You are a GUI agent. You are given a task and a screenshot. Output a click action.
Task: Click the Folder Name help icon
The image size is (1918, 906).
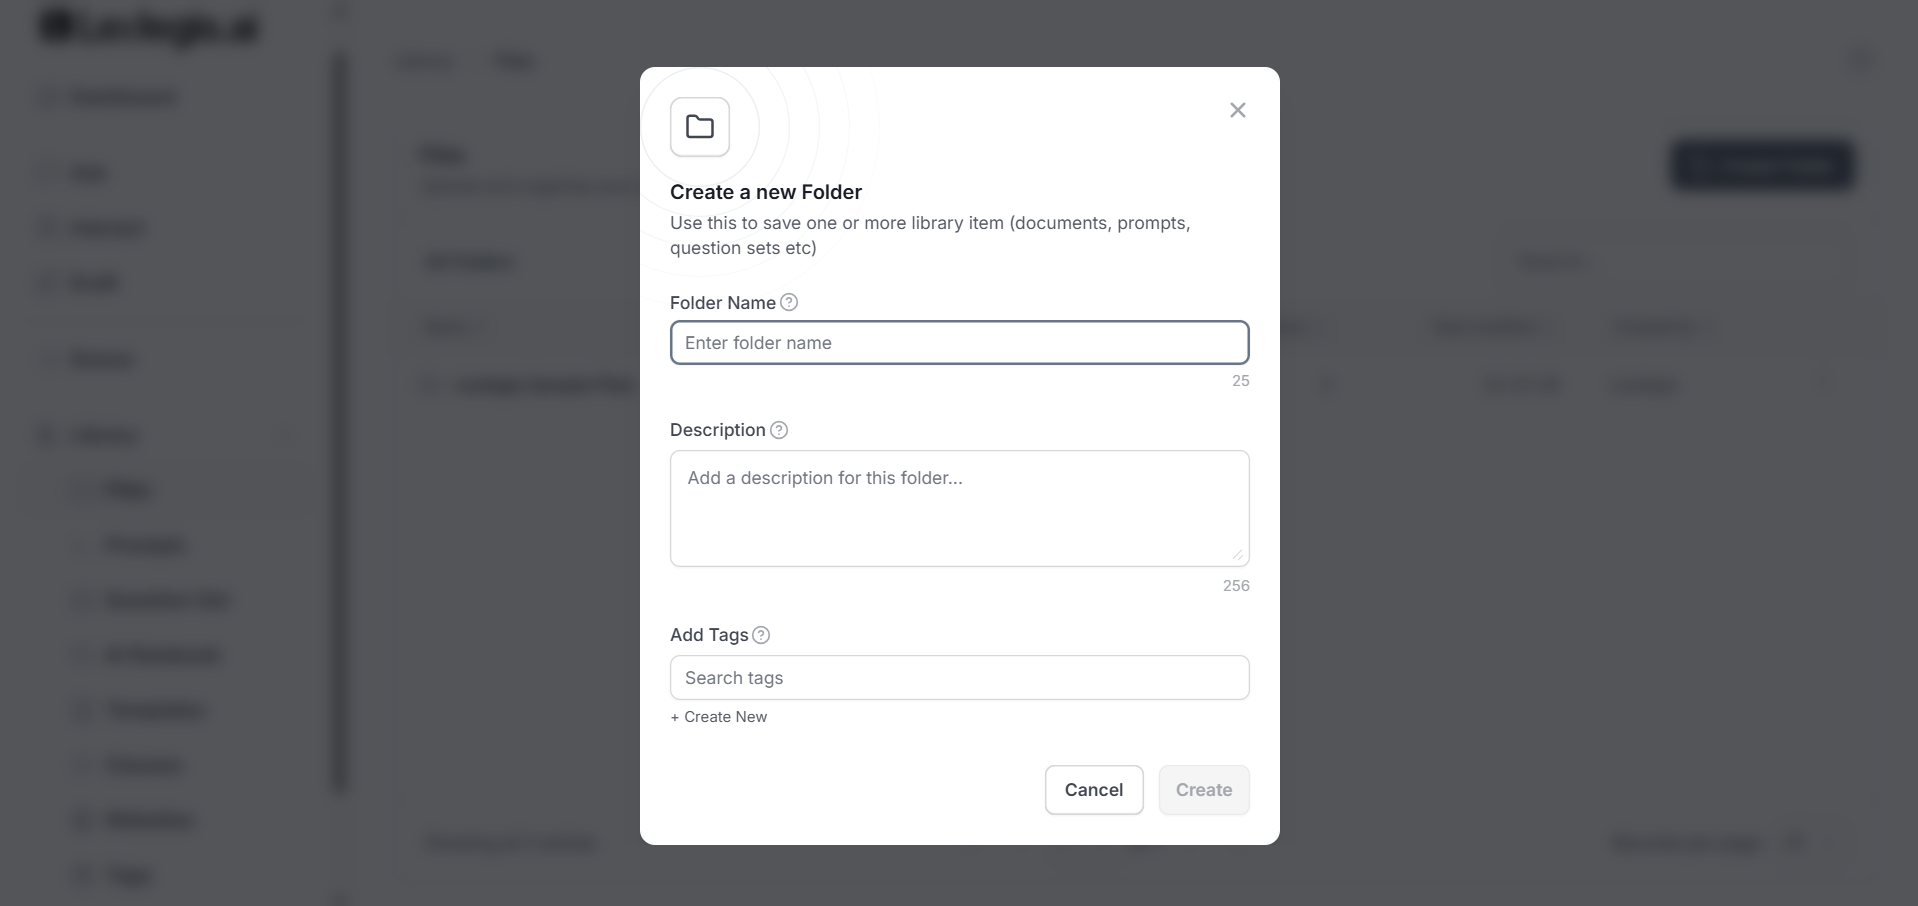tap(789, 302)
